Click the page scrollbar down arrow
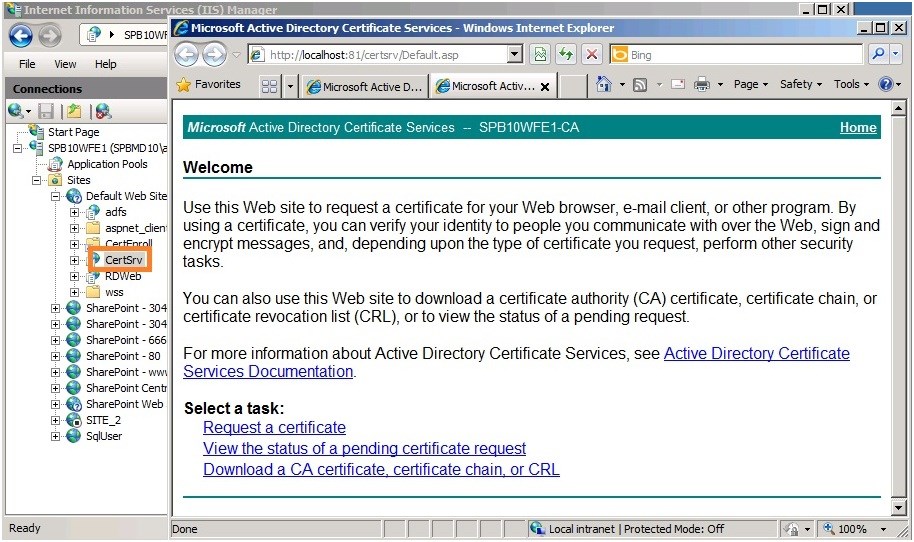The width and height of the screenshot is (914, 542). pyautogui.click(x=898, y=508)
